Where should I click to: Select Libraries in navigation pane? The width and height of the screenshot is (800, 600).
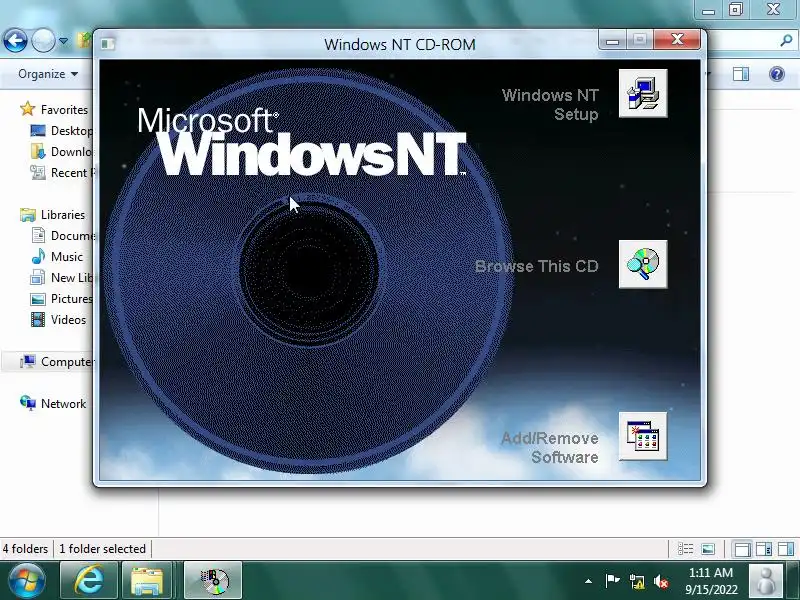click(53, 214)
